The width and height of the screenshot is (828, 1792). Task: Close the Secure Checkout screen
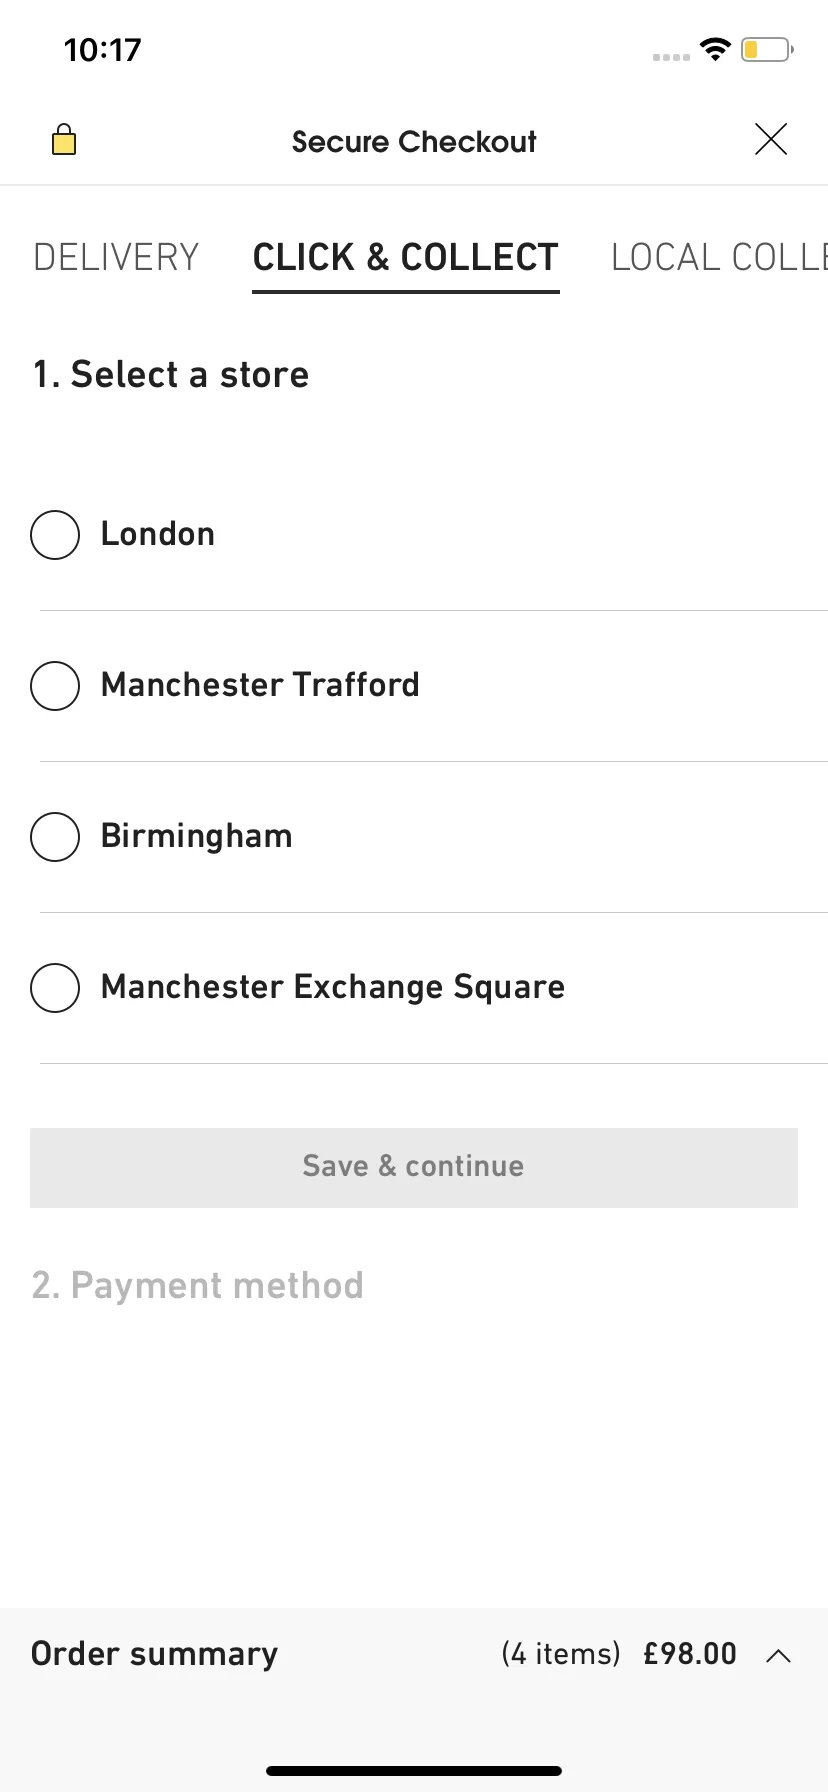771,139
